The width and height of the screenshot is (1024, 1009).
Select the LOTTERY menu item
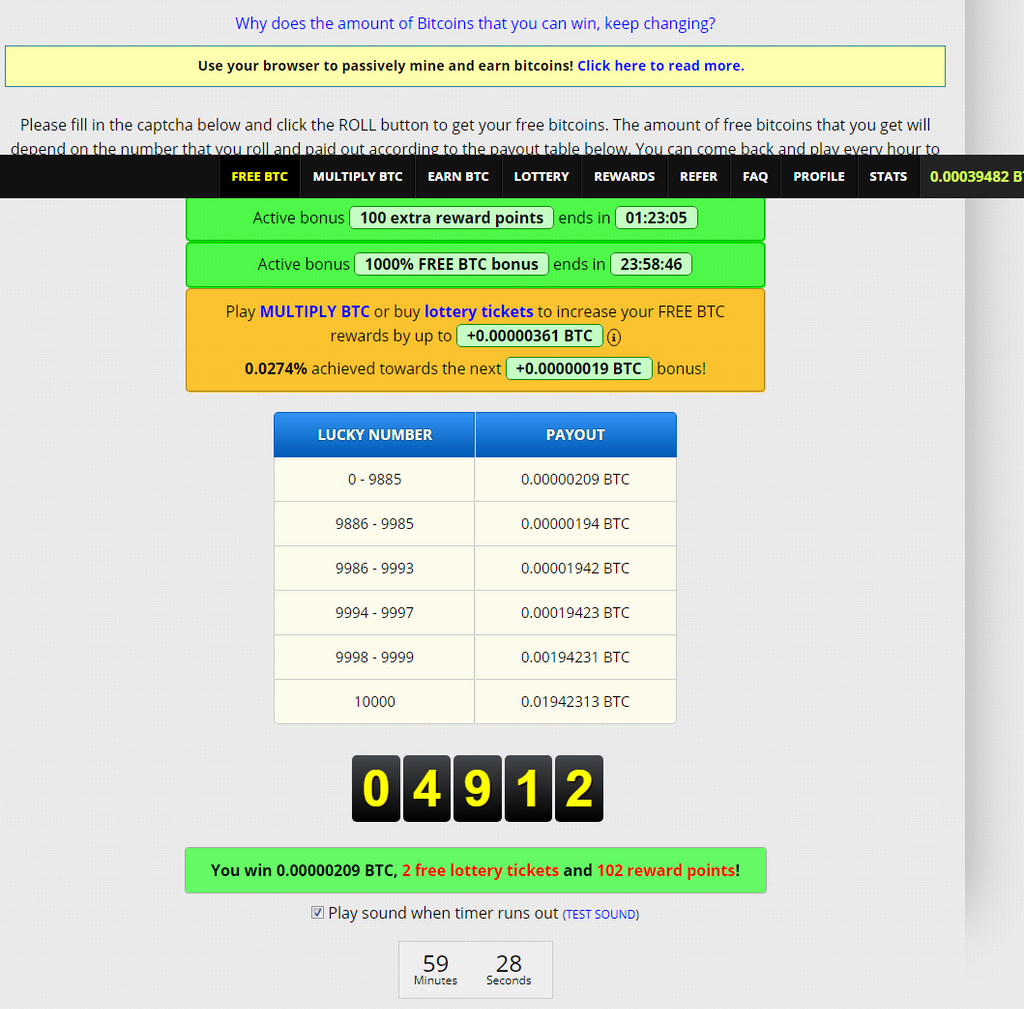[x=541, y=176]
